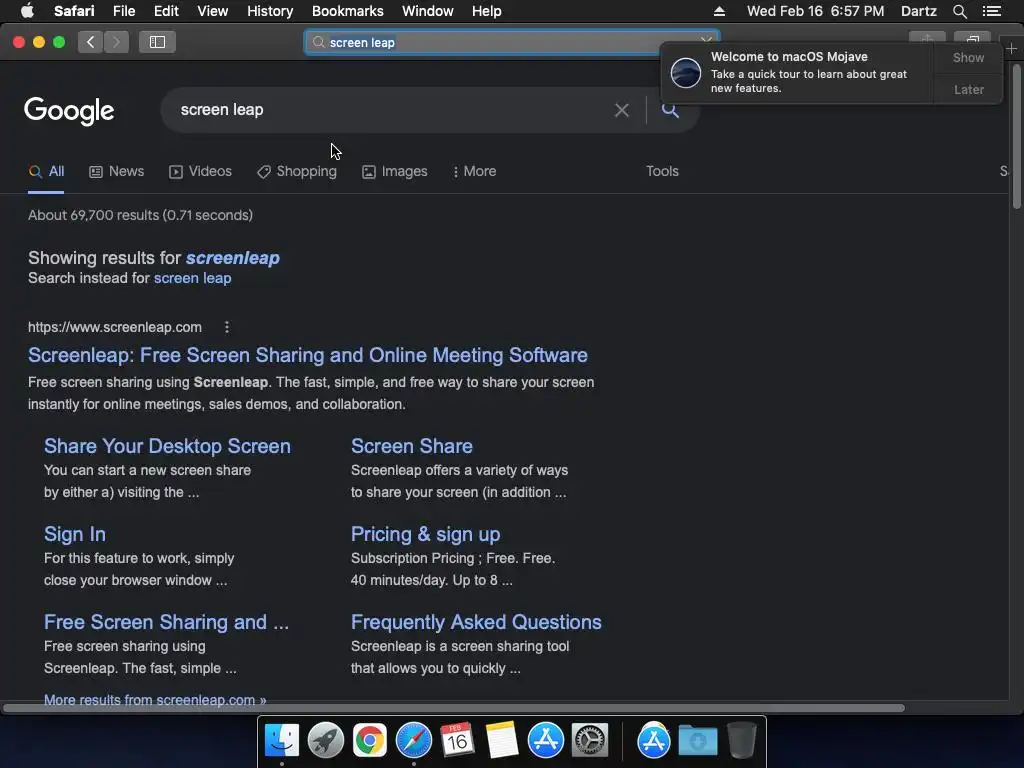Submit the search with the magnifier icon
This screenshot has width=1024, height=768.
pyautogui.click(x=670, y=110)
